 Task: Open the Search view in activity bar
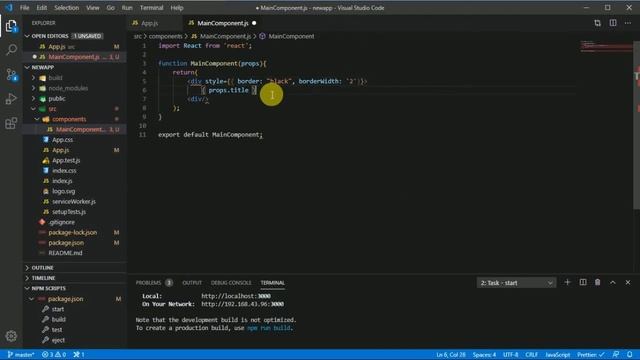click(11, 50)
